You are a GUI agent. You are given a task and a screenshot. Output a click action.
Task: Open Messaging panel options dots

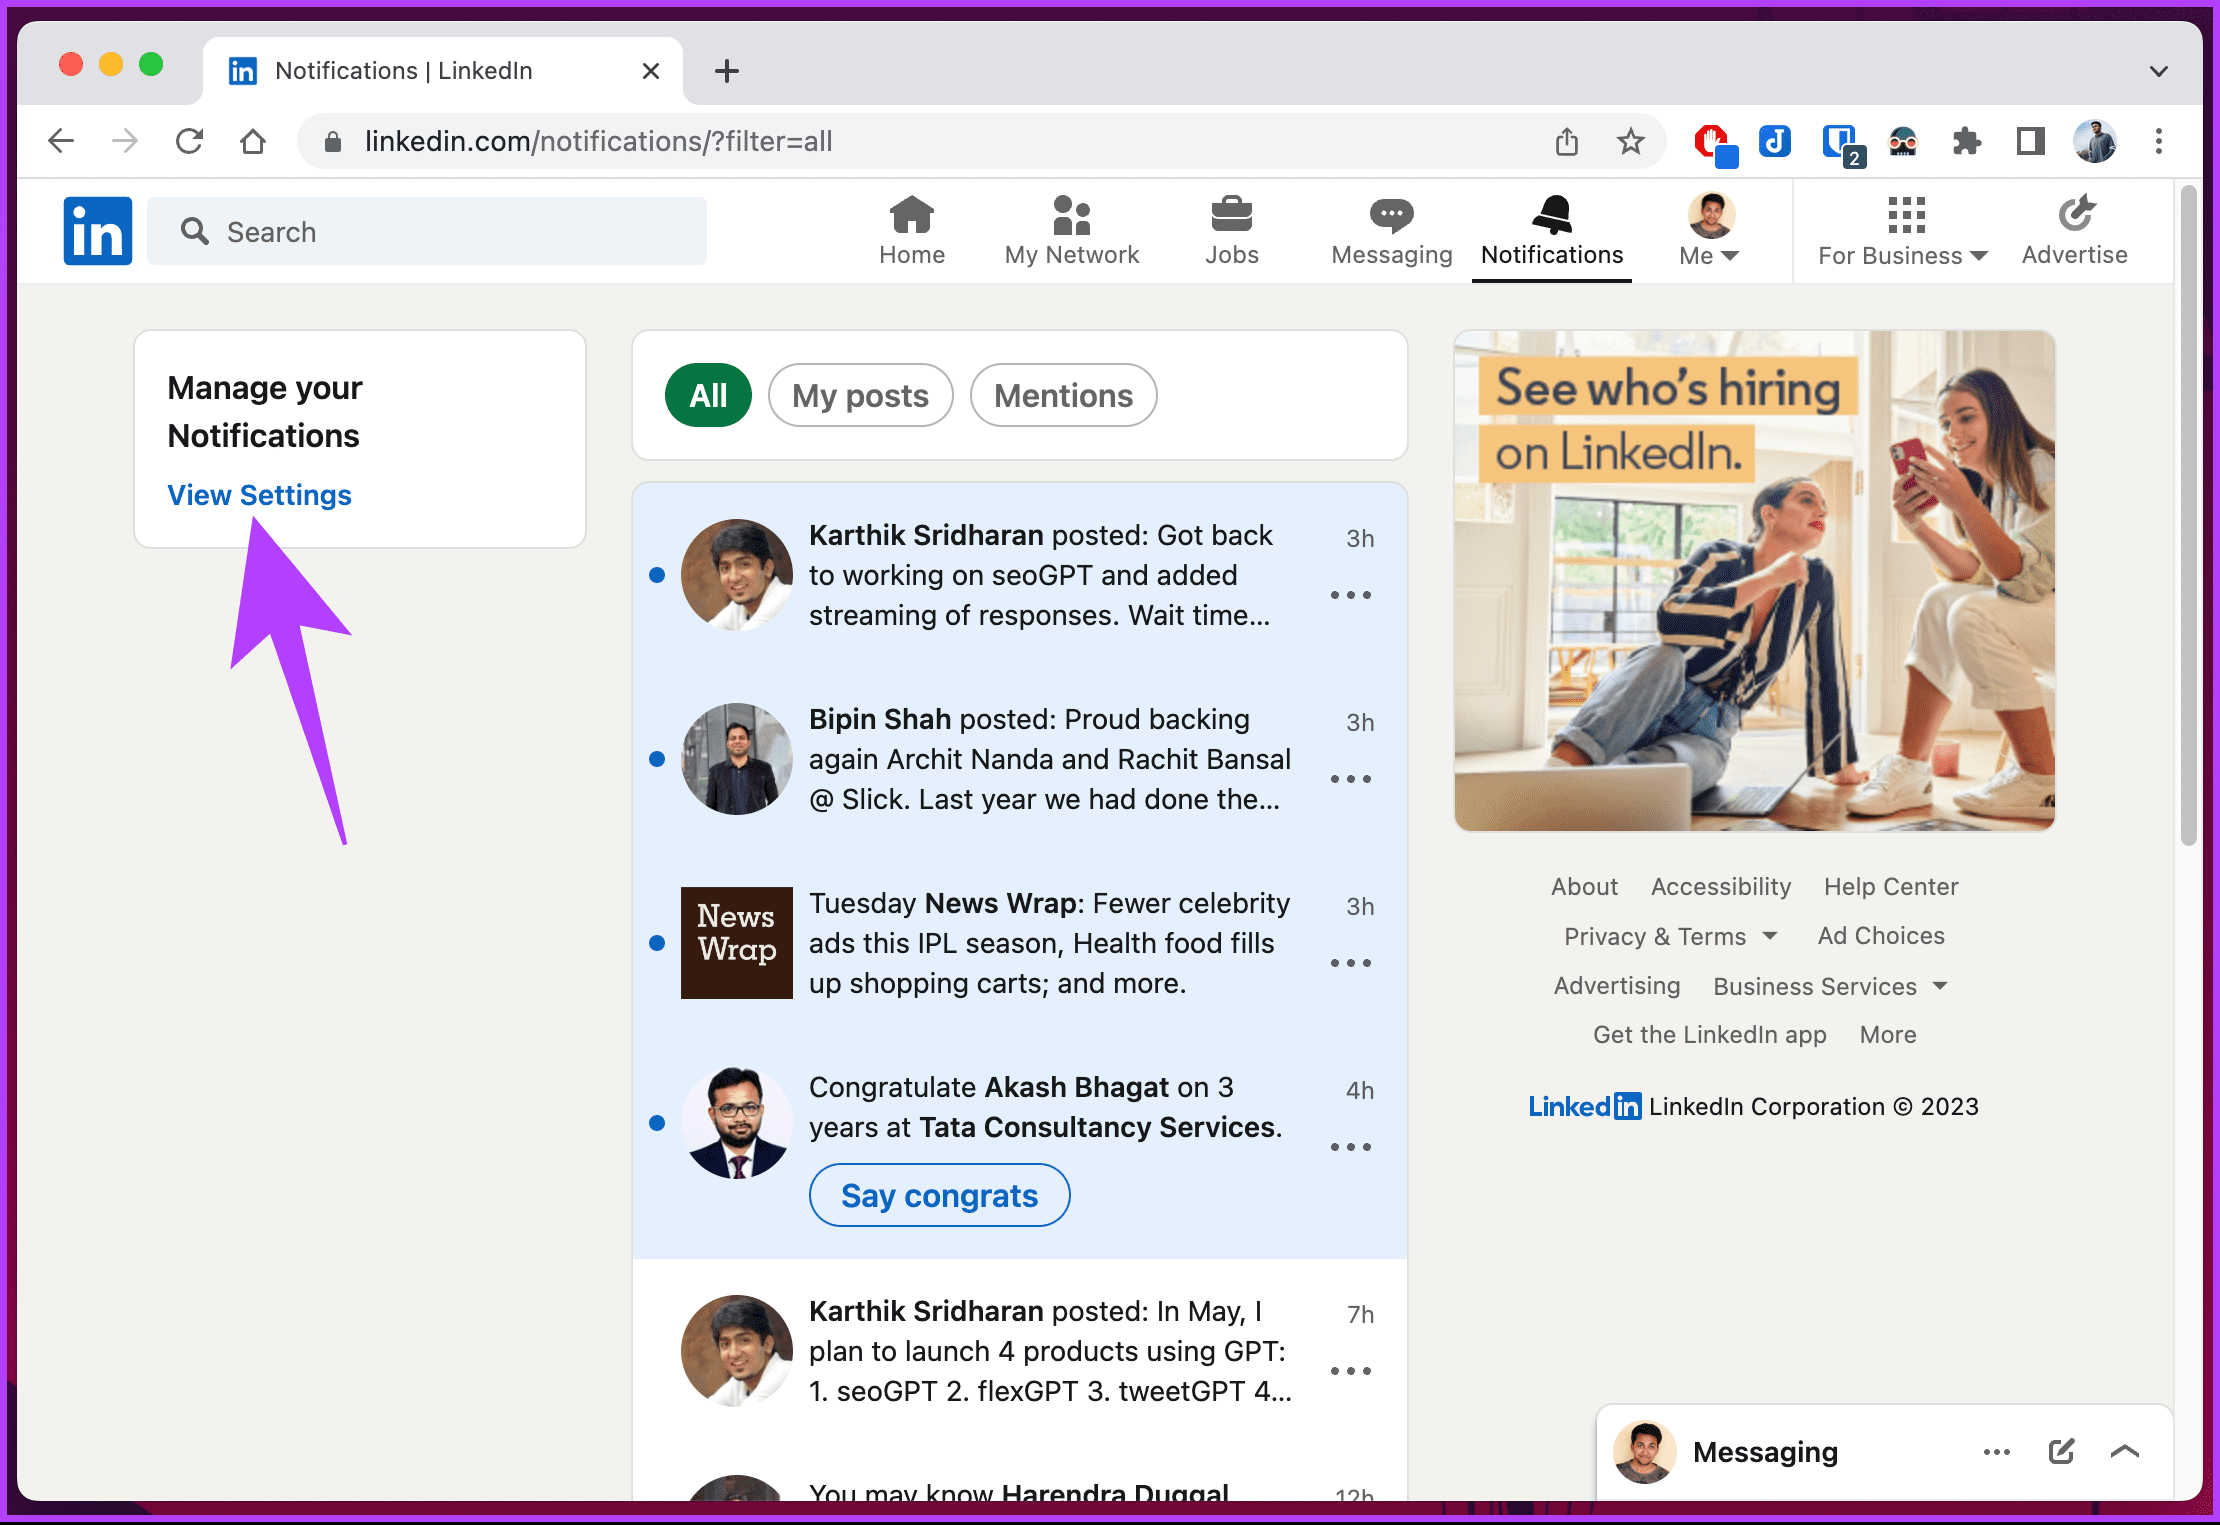coord(1997,1451)
